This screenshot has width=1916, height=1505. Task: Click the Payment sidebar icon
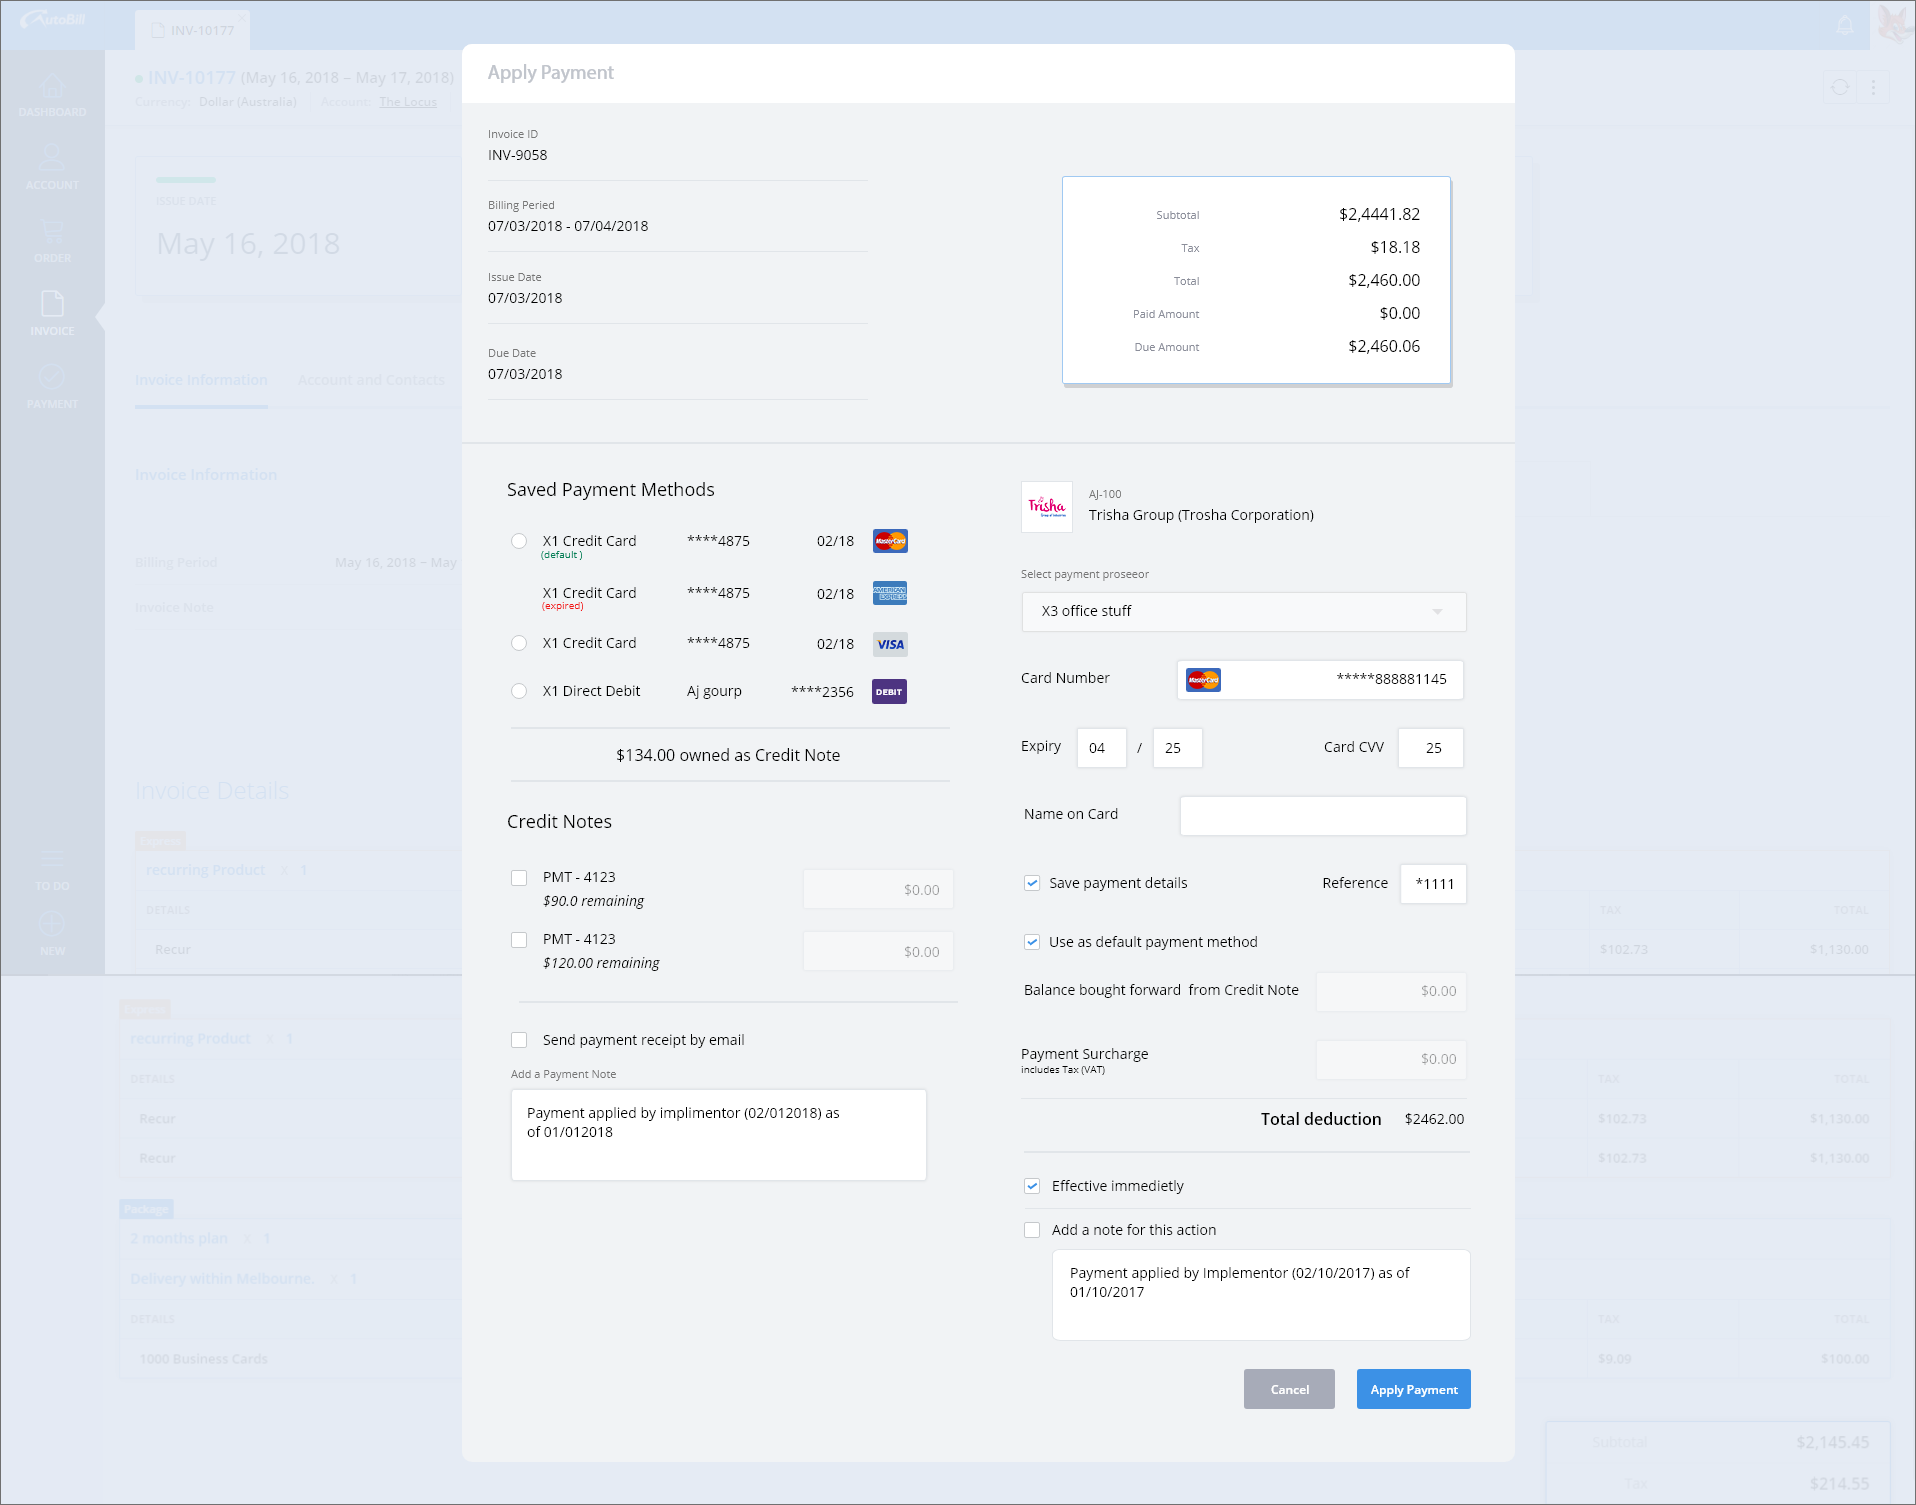click(x=52, y=378)
